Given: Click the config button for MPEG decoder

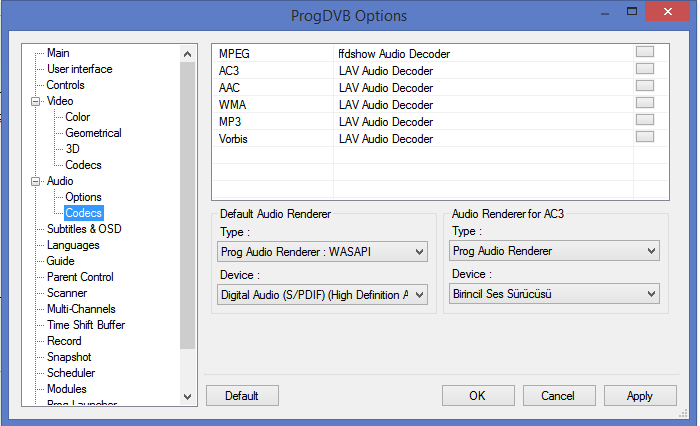Looking at the screenshot, I should point(644,52).
